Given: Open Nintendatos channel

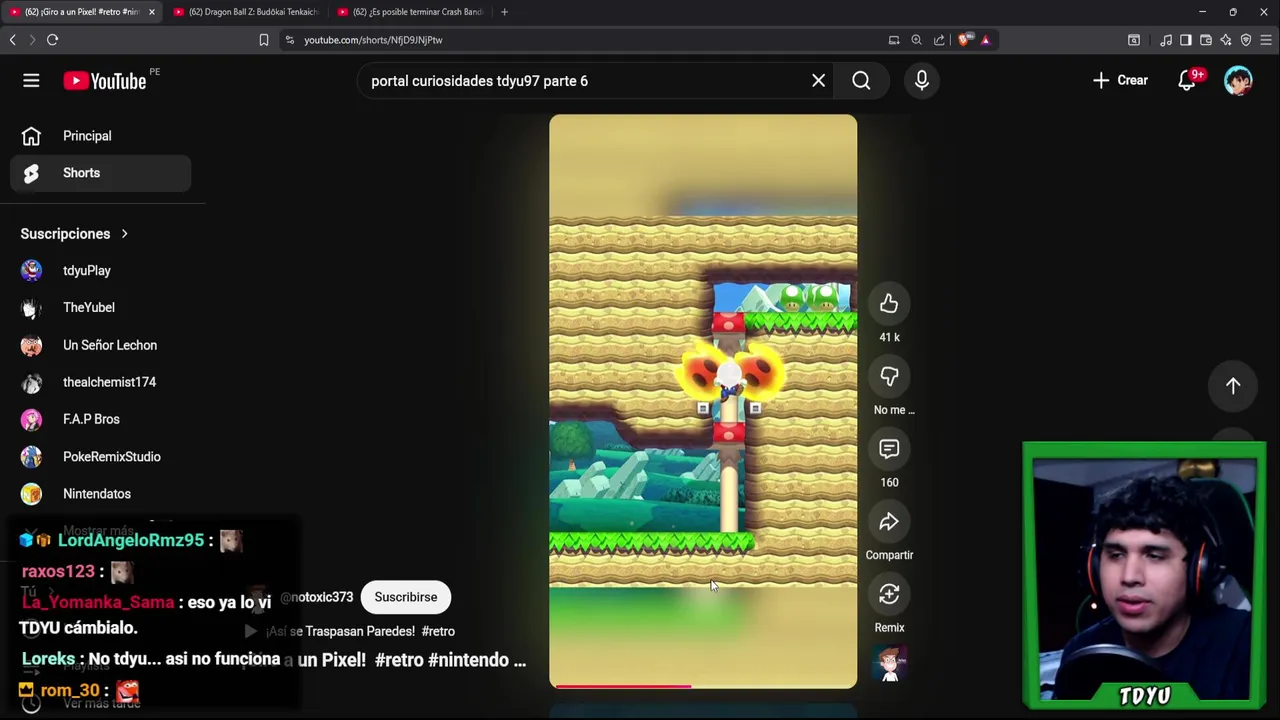Looking at the screenshot, I should coord(100,494).
